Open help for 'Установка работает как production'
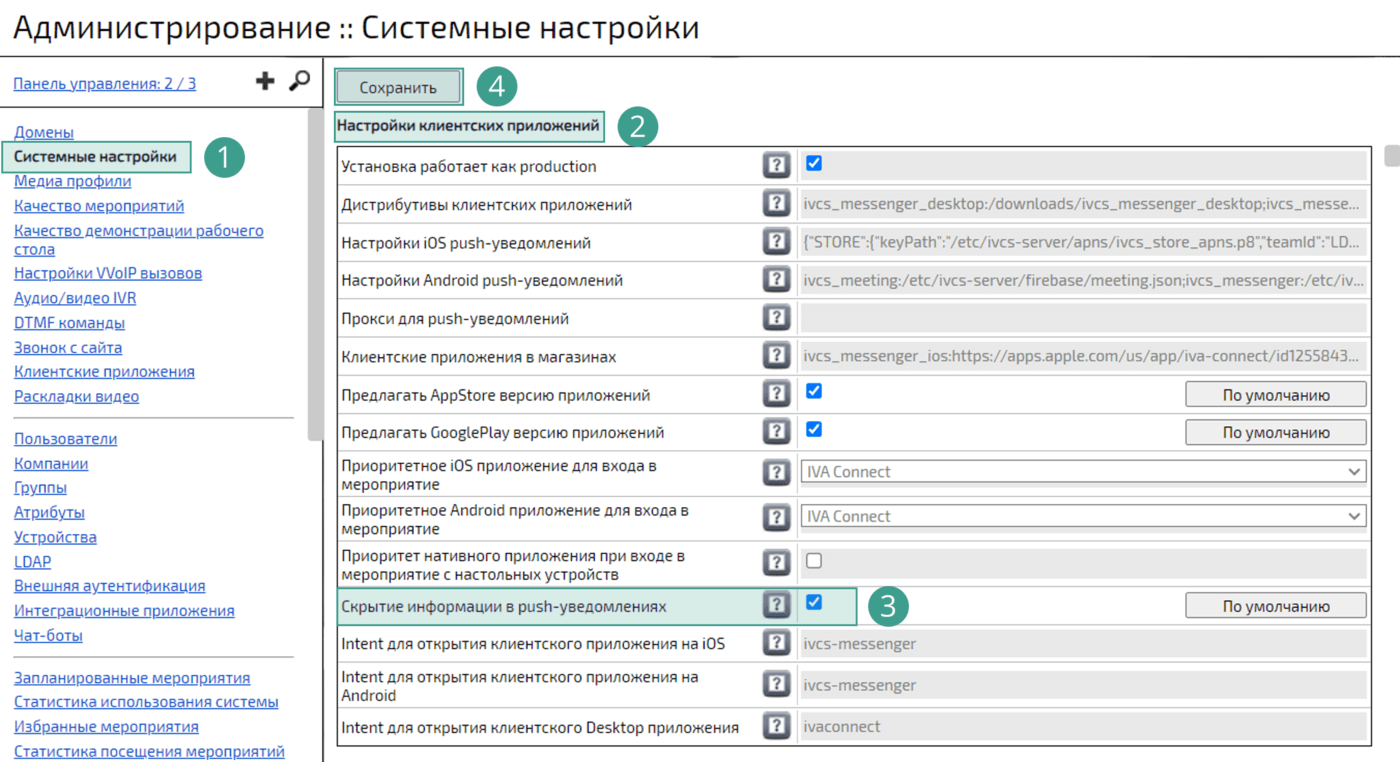This screenshot has height=762, width=1400. point(776,164)
